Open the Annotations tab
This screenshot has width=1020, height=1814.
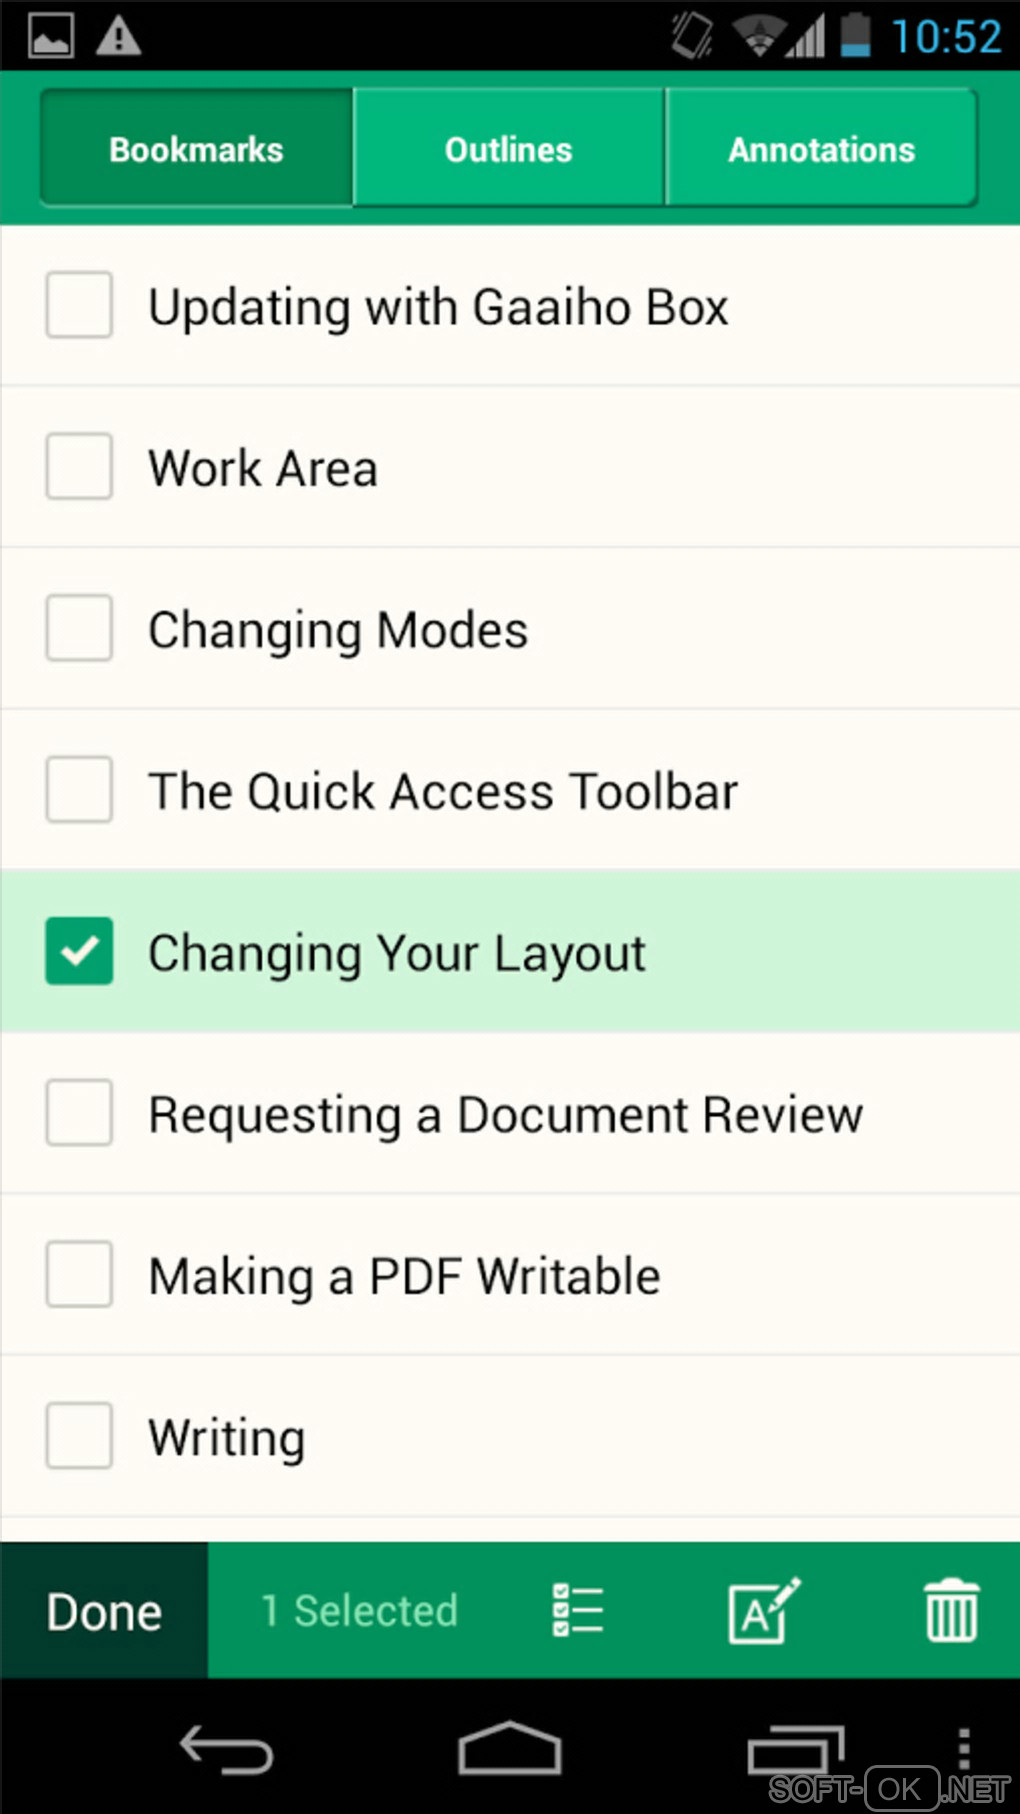click(821, 149)
